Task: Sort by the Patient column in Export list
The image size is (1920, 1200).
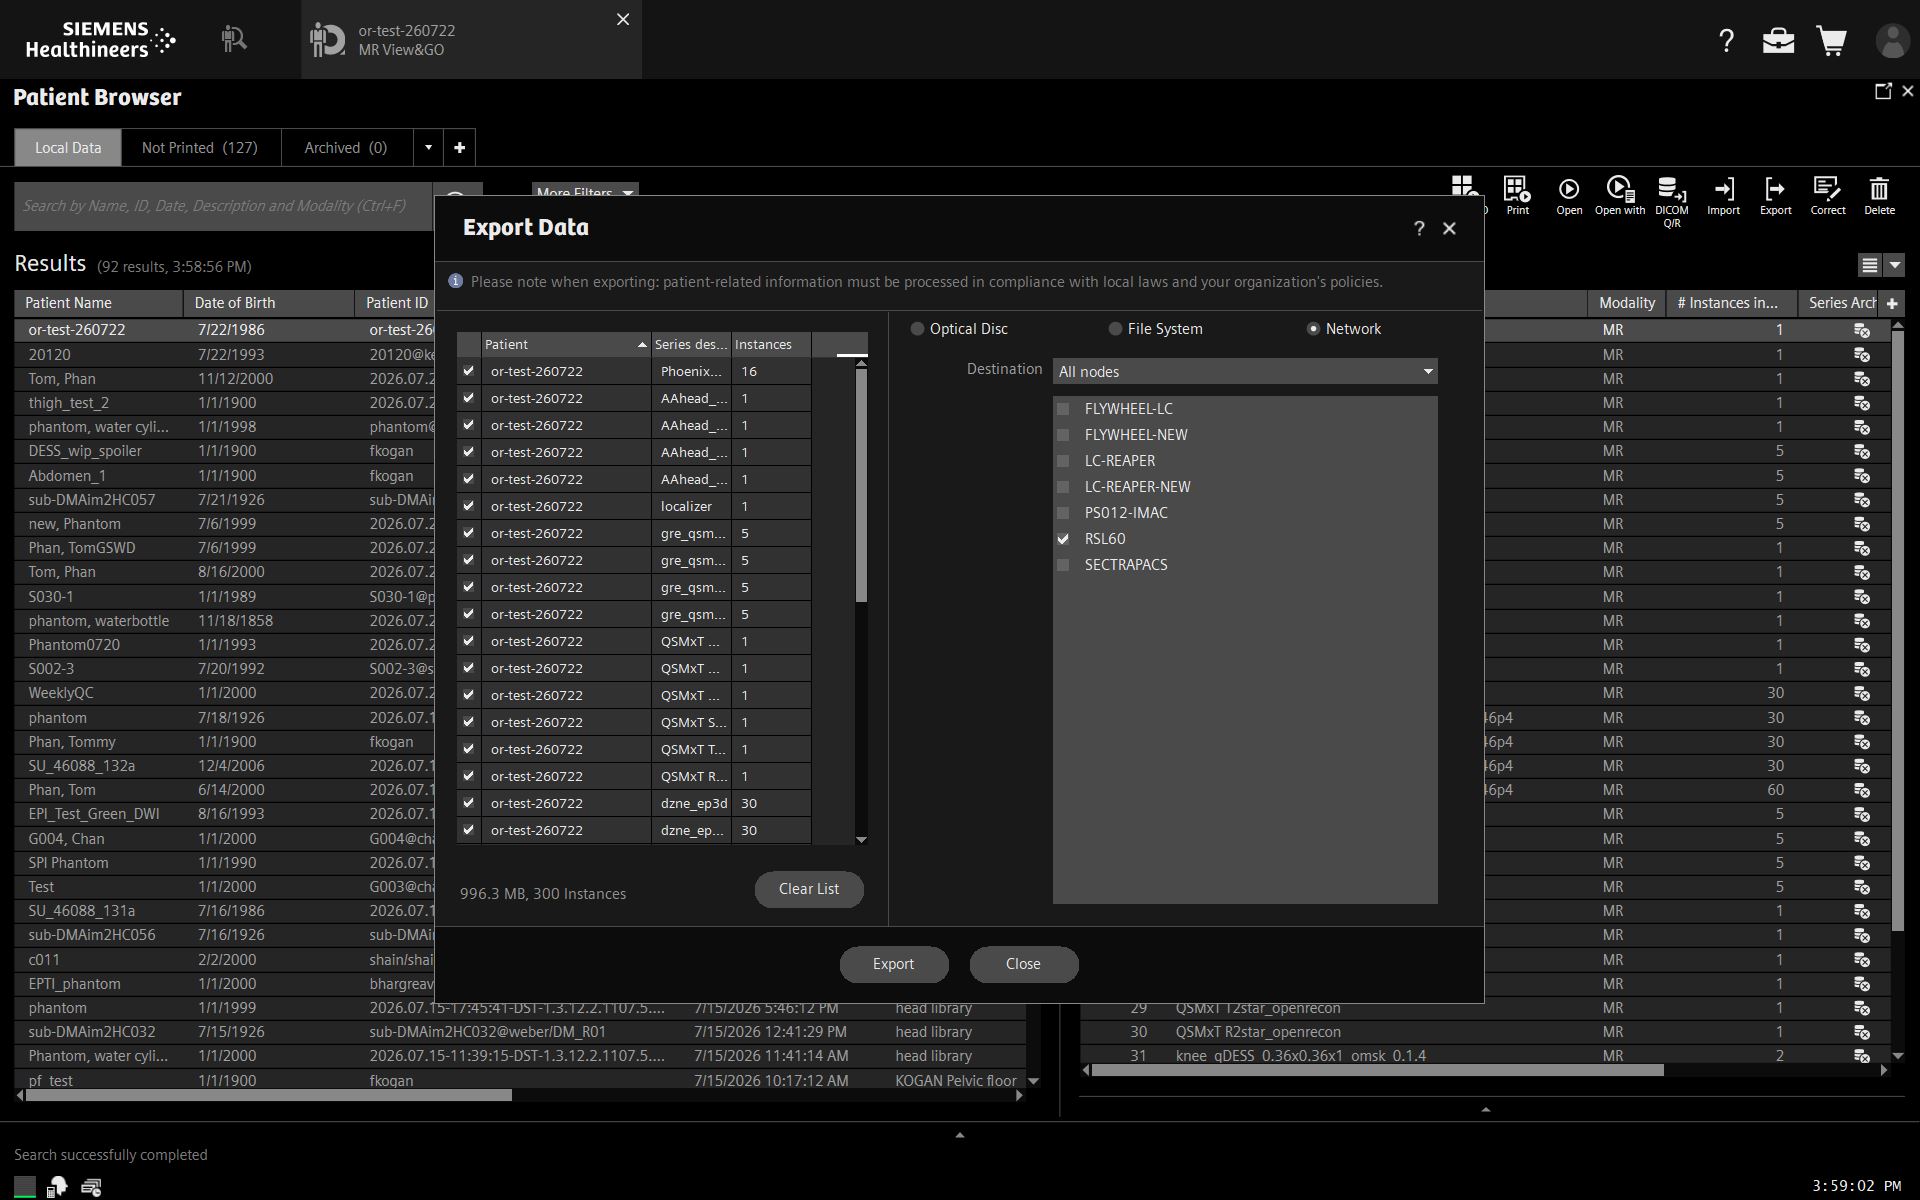Action: 566,344
